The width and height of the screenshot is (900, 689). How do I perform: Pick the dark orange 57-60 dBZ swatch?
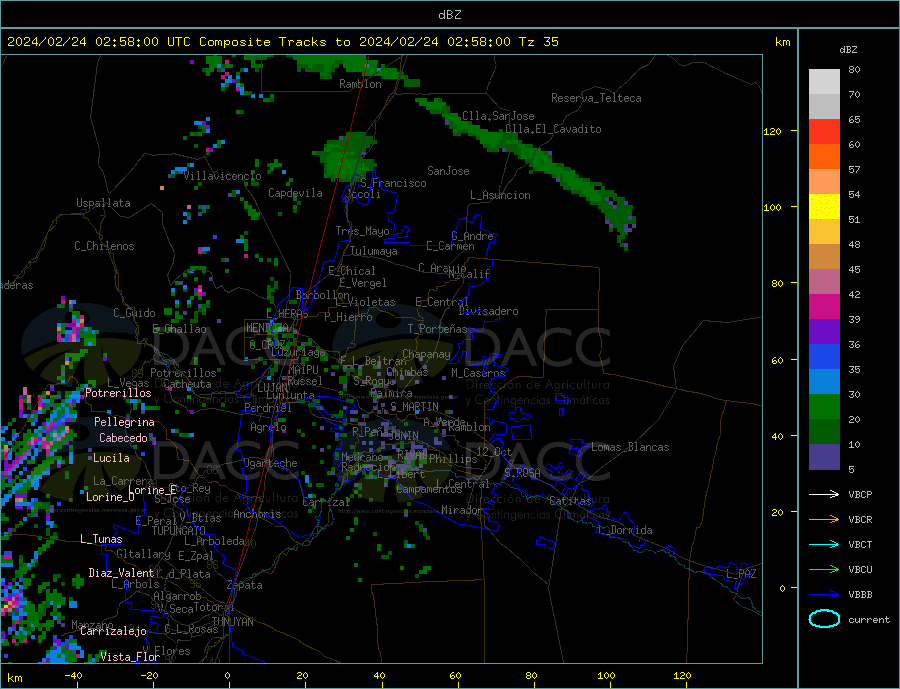pos(824,157)
